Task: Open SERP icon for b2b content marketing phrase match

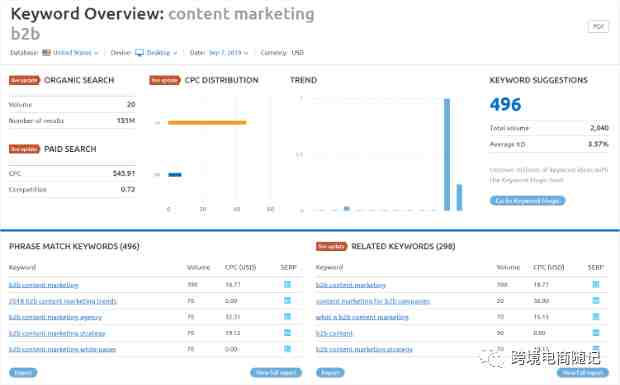Action: 287,284
